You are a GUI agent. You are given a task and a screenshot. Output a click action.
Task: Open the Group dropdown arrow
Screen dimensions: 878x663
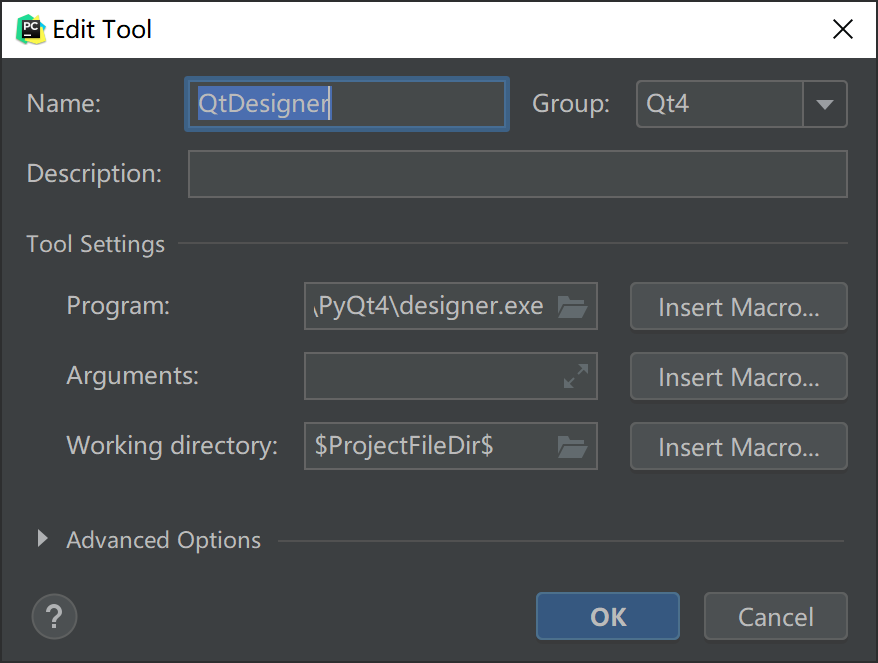tap(825, 105)
